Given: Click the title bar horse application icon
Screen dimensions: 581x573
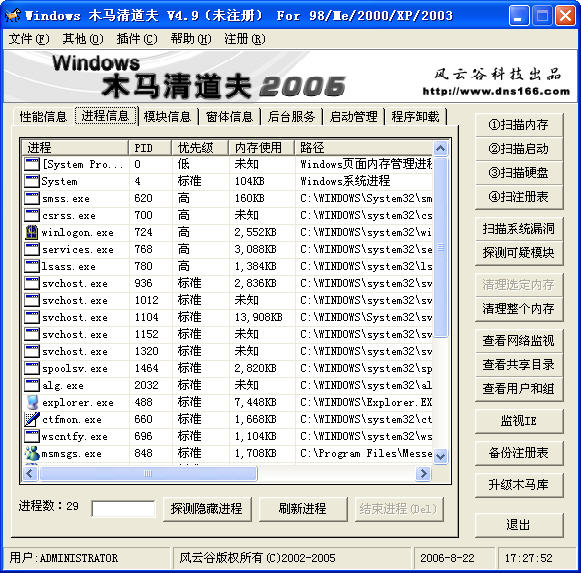Looking at the screenshot, I should [x=13, y=16].
